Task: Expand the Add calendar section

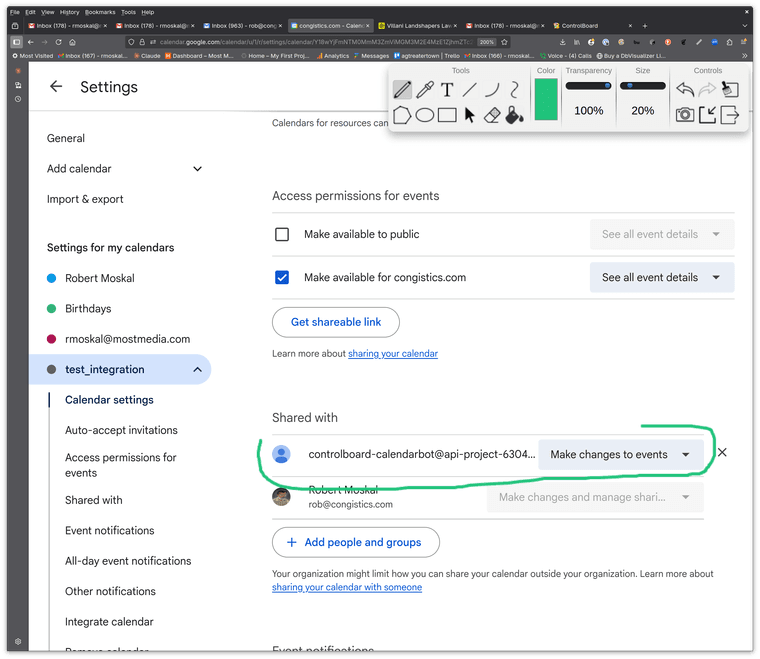Action: tap(197, 169)
